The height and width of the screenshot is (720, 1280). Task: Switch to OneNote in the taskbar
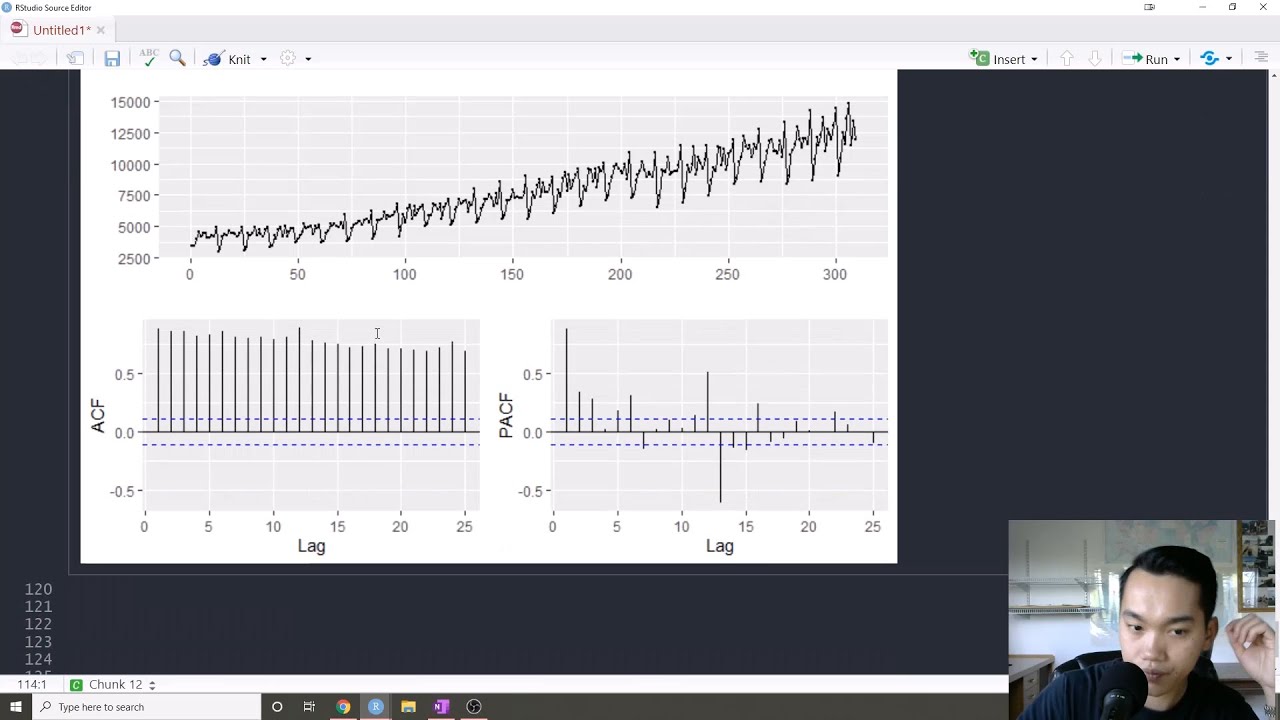click(441, 707)
